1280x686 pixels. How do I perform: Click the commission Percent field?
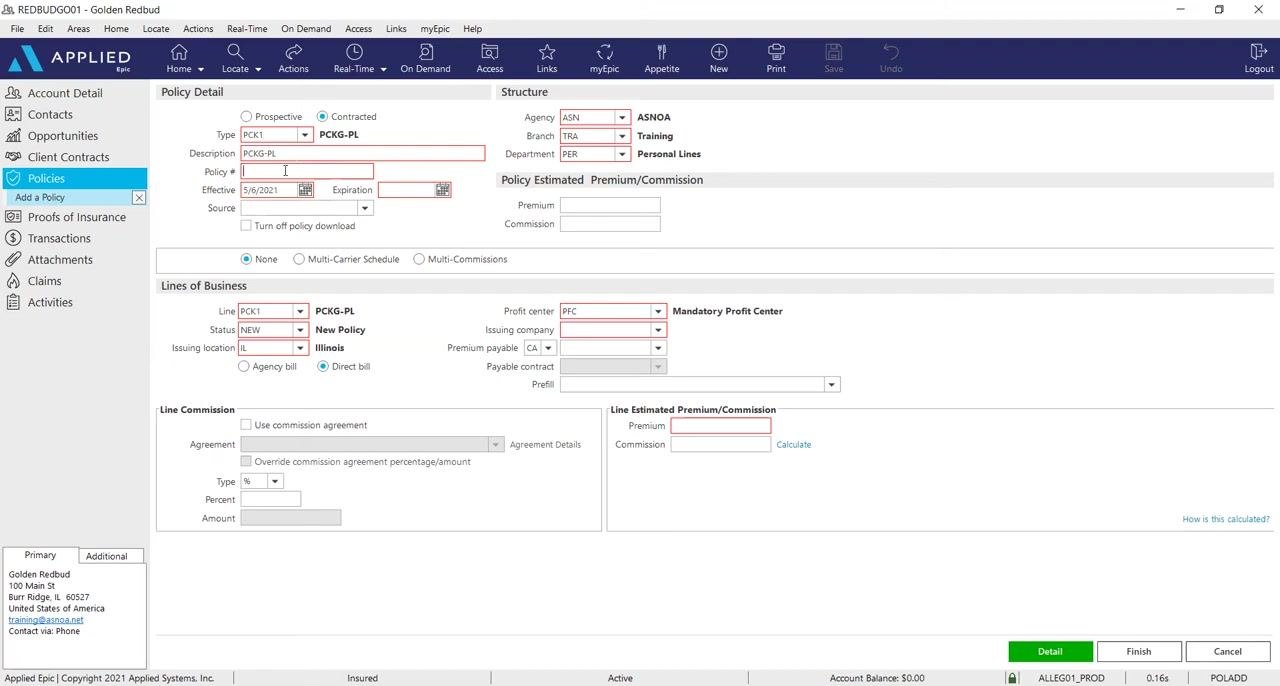[271, 499]
